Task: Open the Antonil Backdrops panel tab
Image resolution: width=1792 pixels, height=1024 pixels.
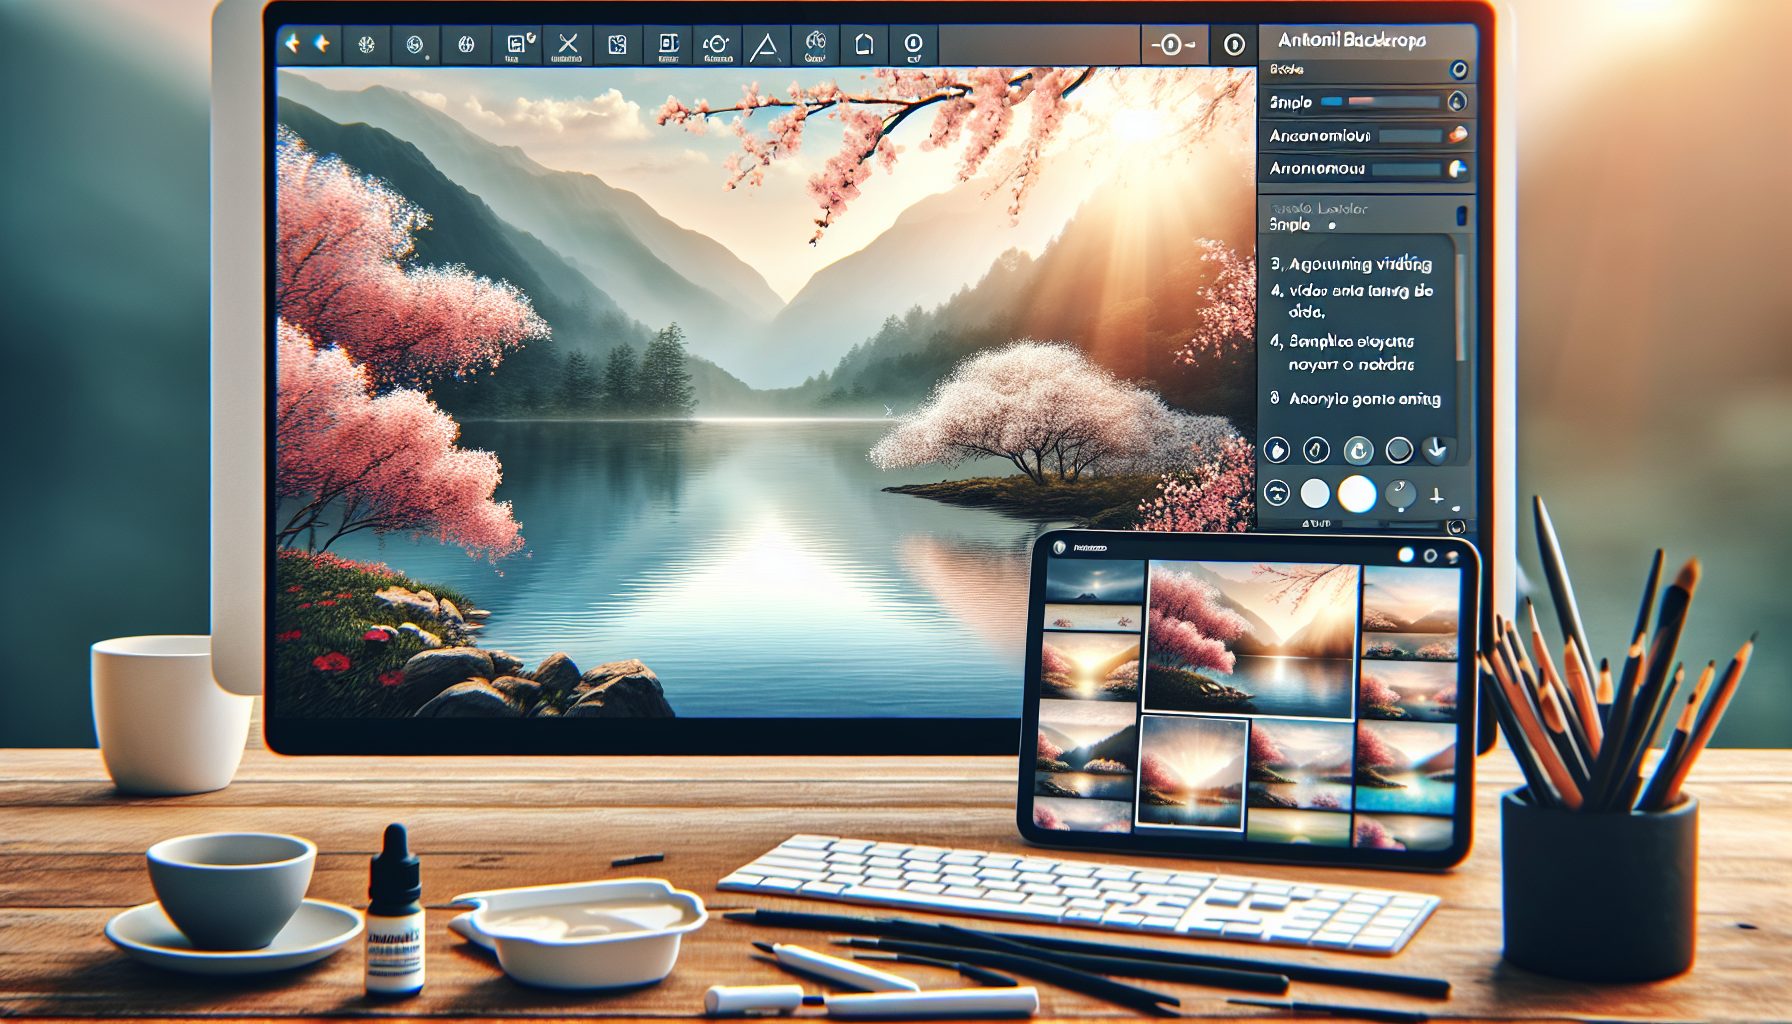Action: tap(1351, 41)
